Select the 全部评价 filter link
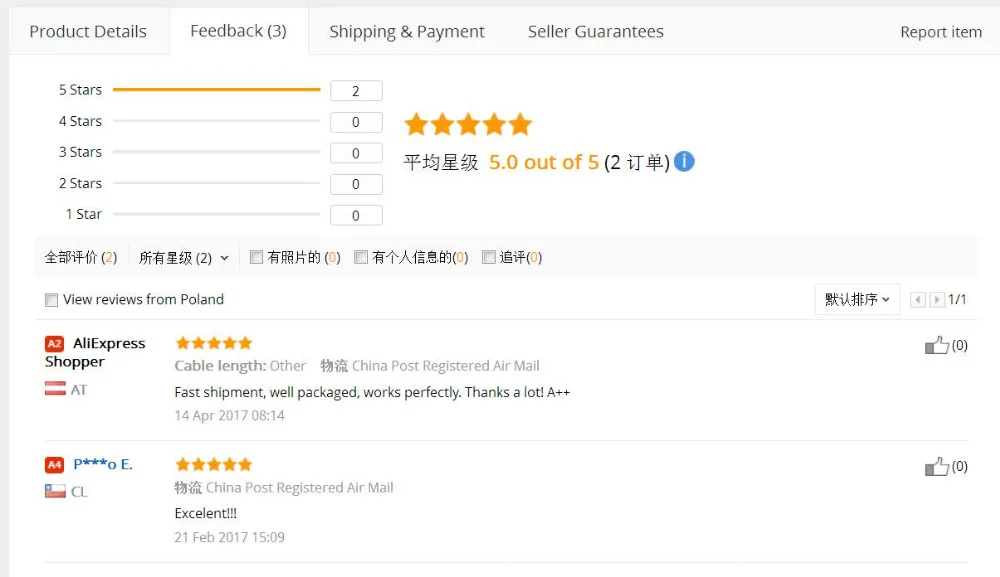The height and width of the screenshot is (577, 1000). 80,257
